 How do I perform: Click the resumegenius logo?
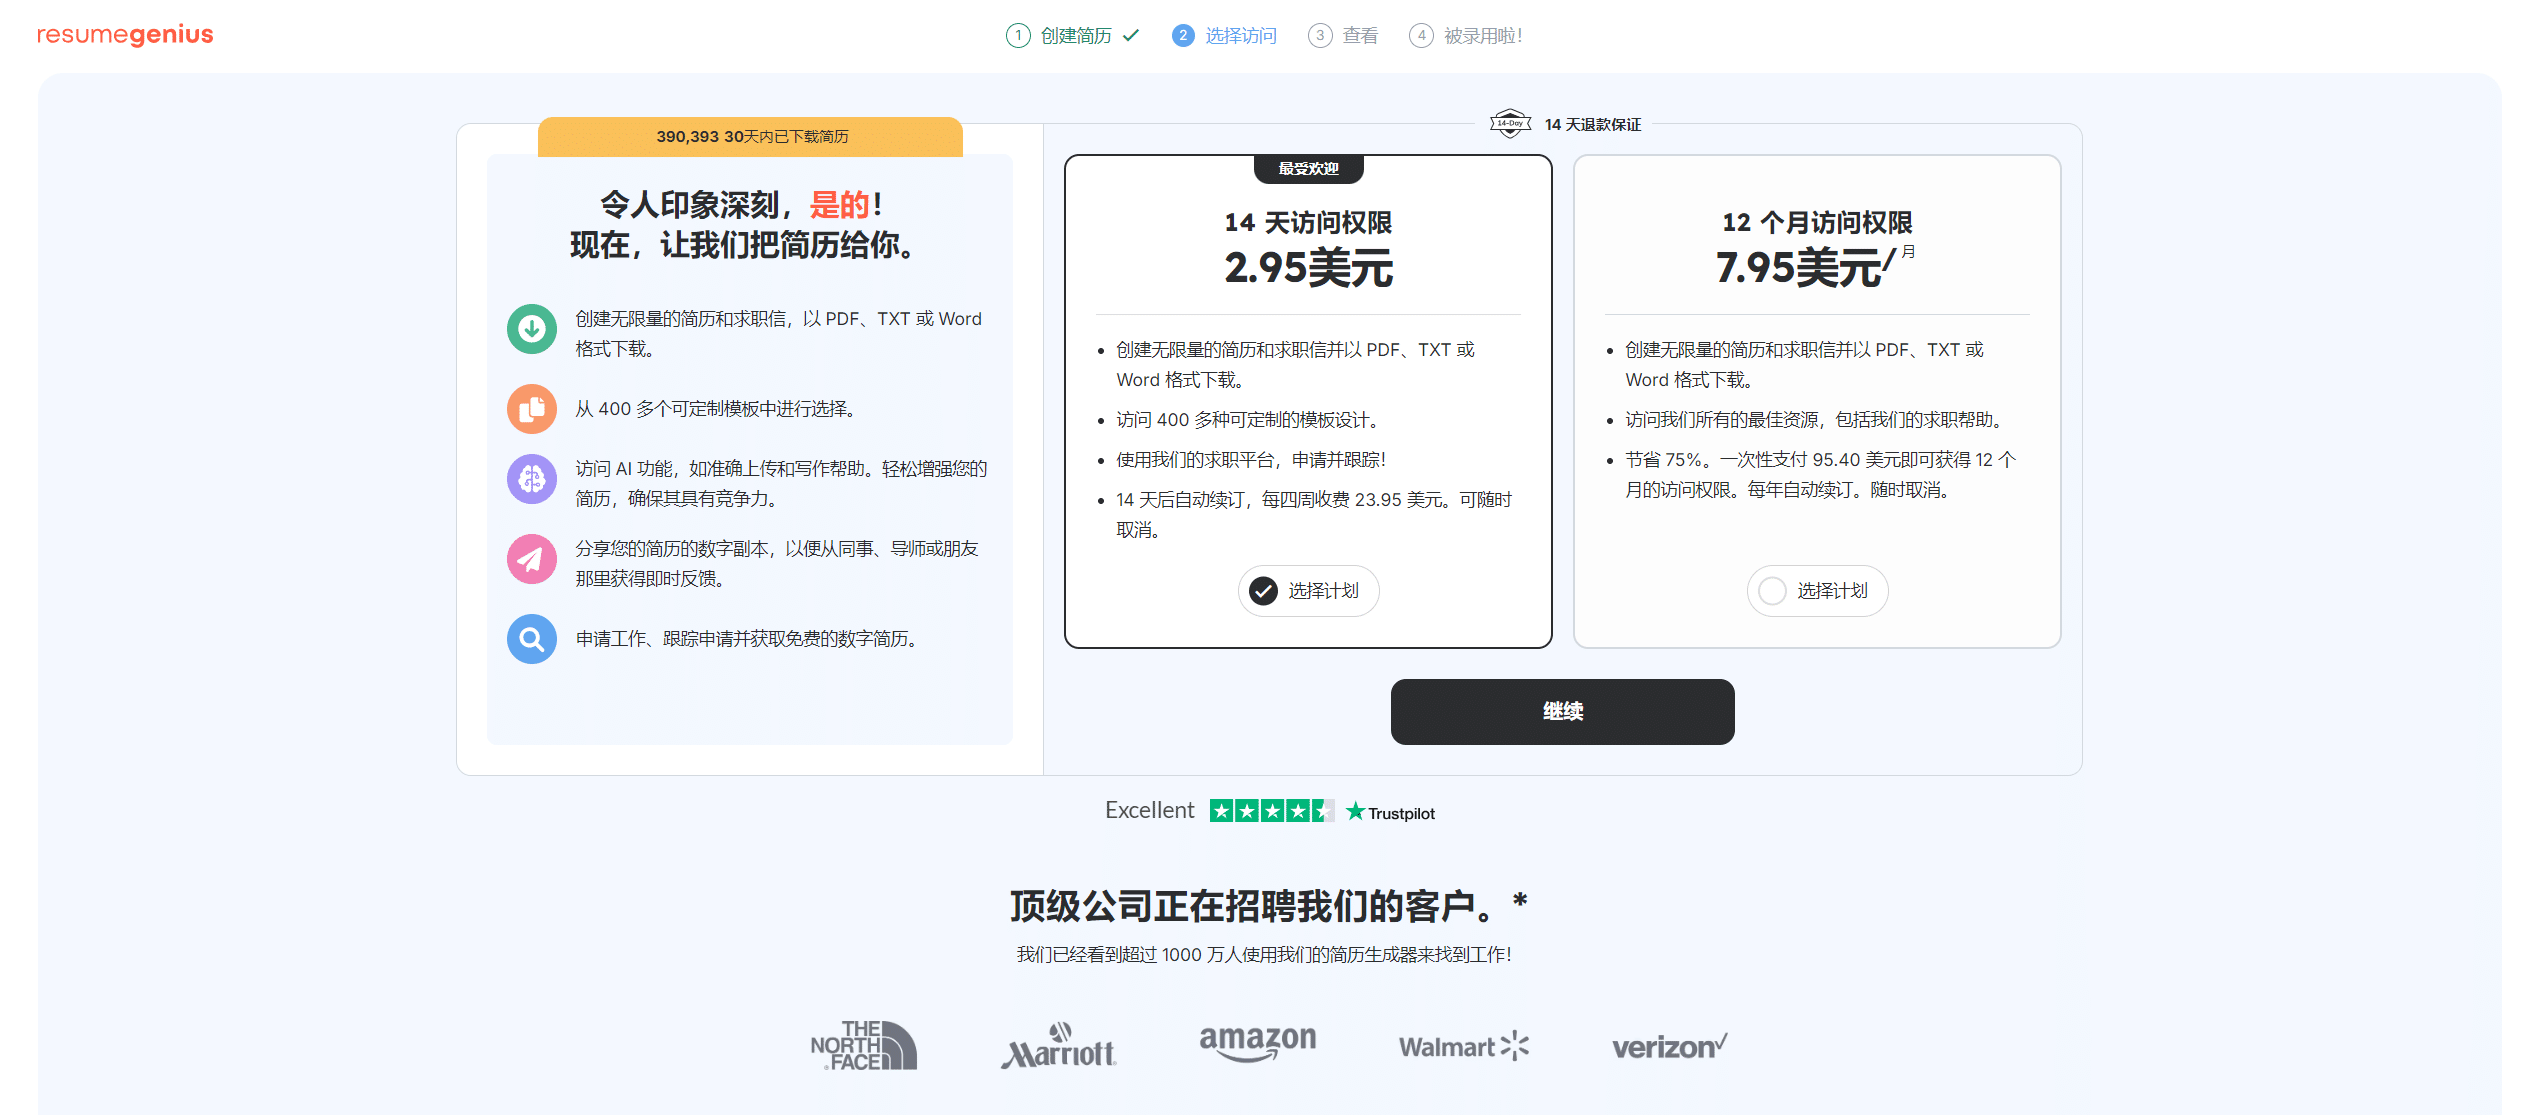point(124,34)
